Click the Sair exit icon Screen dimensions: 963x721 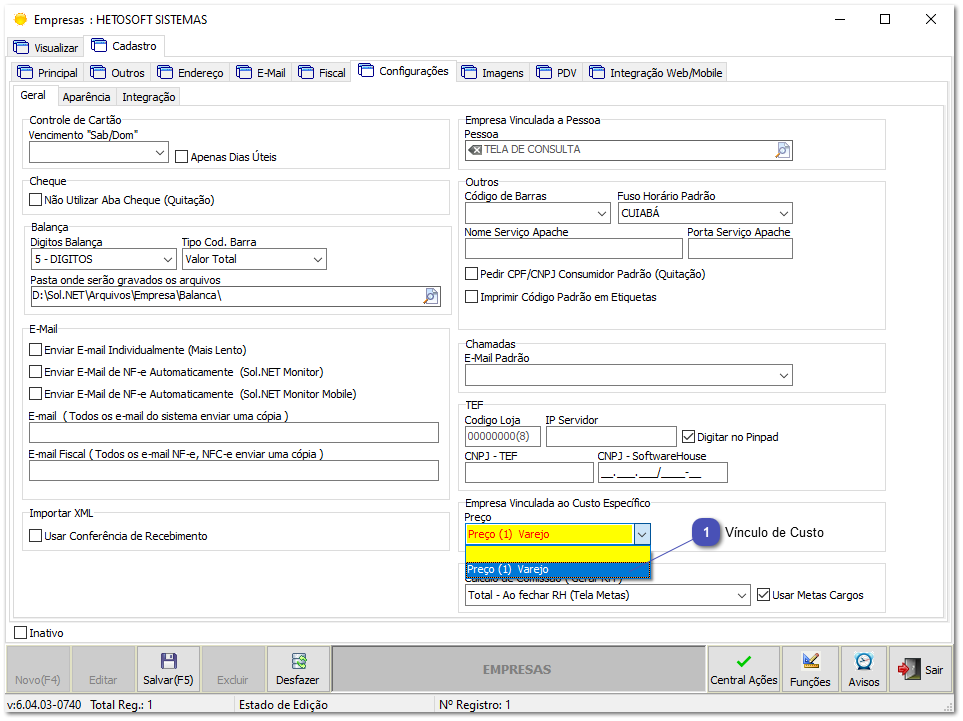[908, 669]
